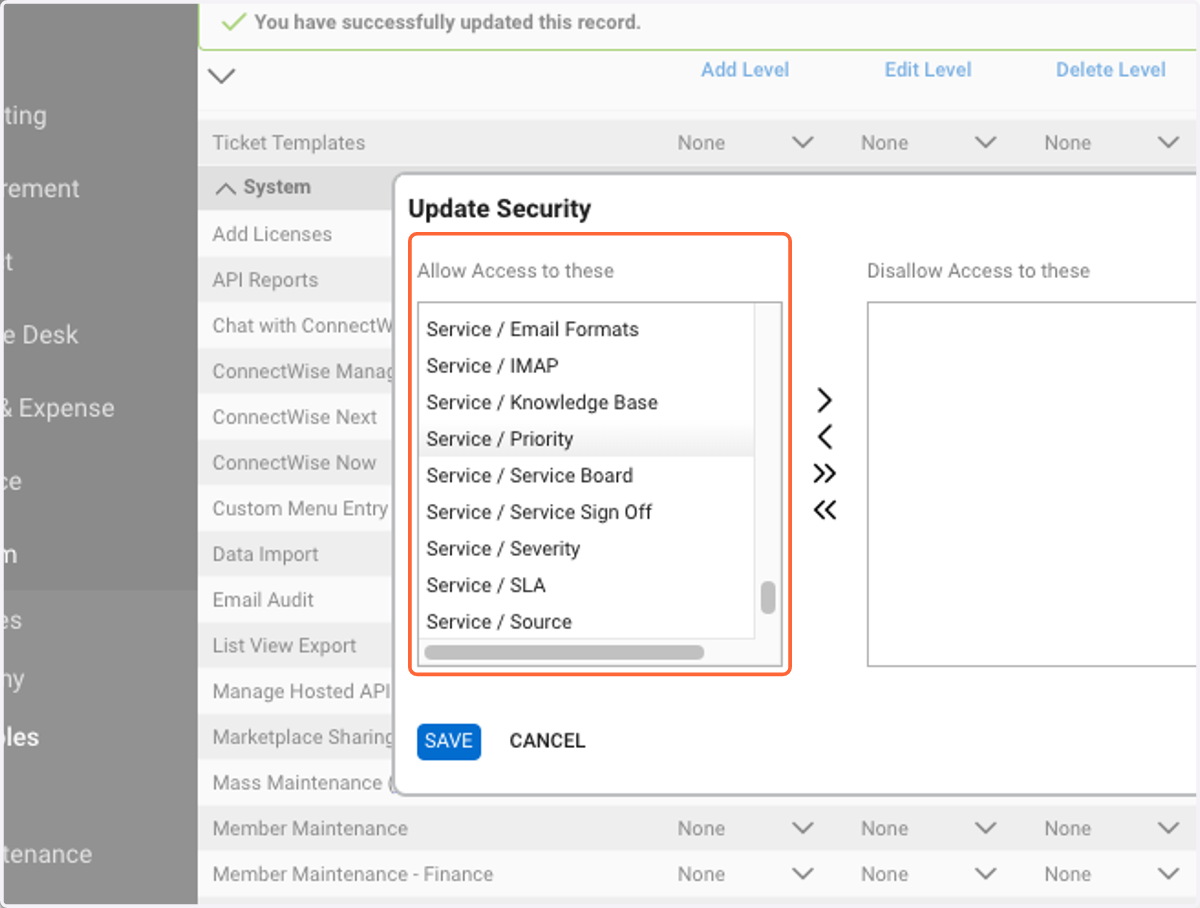
Task: Click inside the Disallow Access list box
Action: (1032, 484)
